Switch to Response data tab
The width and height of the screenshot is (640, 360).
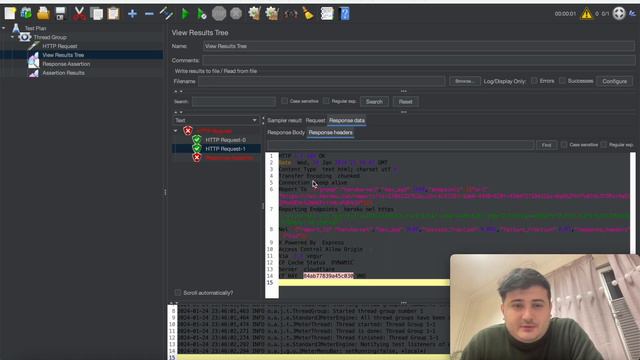347,120
